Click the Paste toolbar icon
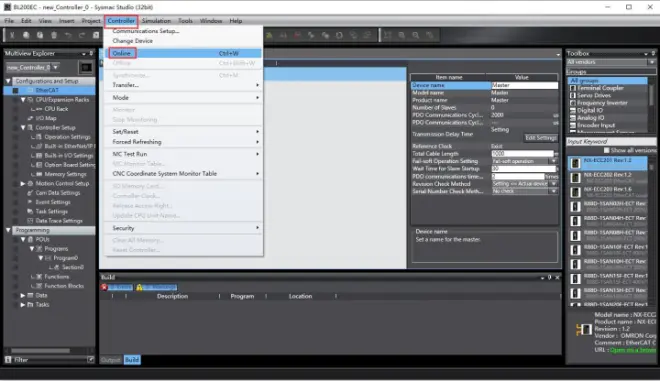 40,35
